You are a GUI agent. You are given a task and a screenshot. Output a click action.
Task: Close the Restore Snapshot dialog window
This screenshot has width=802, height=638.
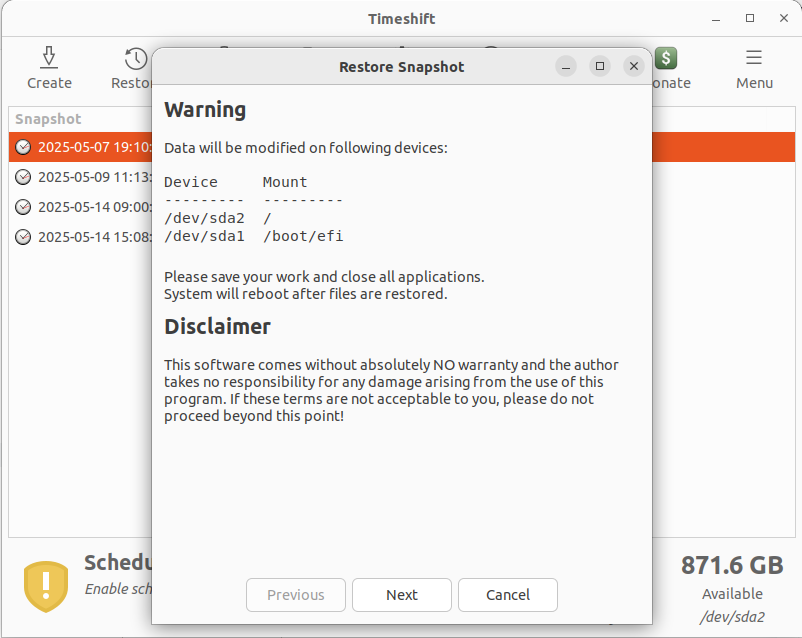pos(634,66)
